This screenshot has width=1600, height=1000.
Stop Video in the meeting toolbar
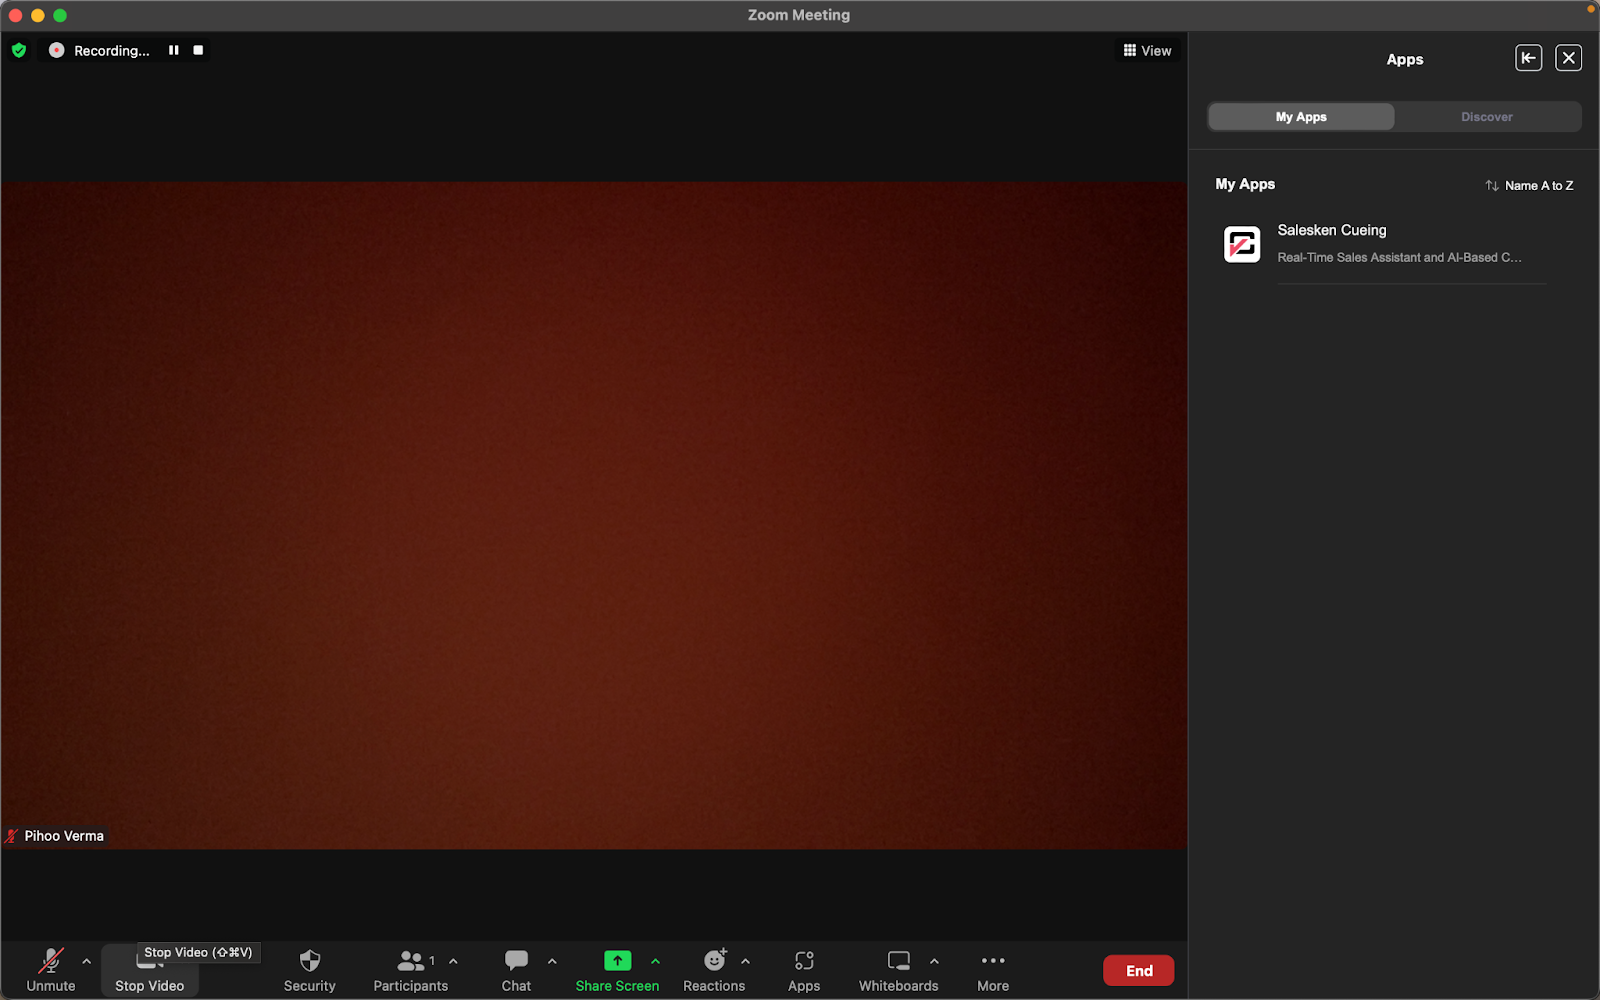coord(149,972)
